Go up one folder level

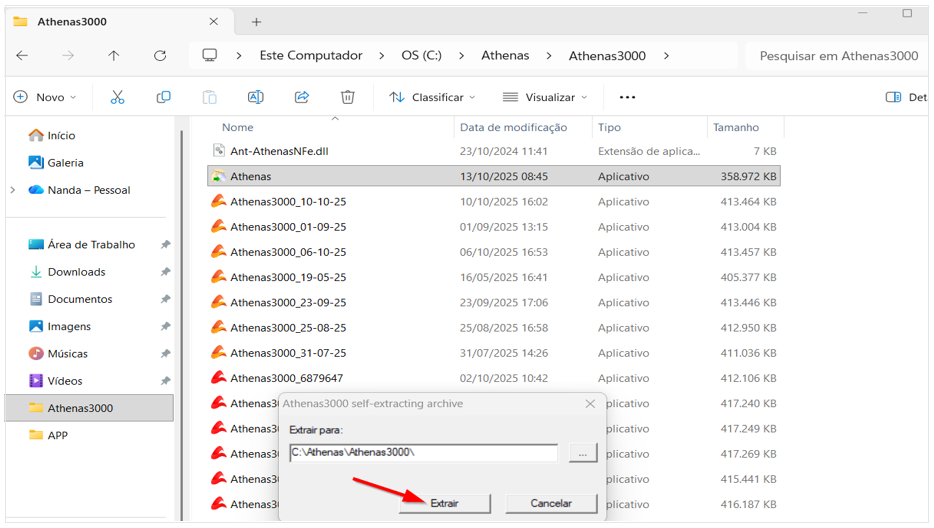tap(114, 56)
